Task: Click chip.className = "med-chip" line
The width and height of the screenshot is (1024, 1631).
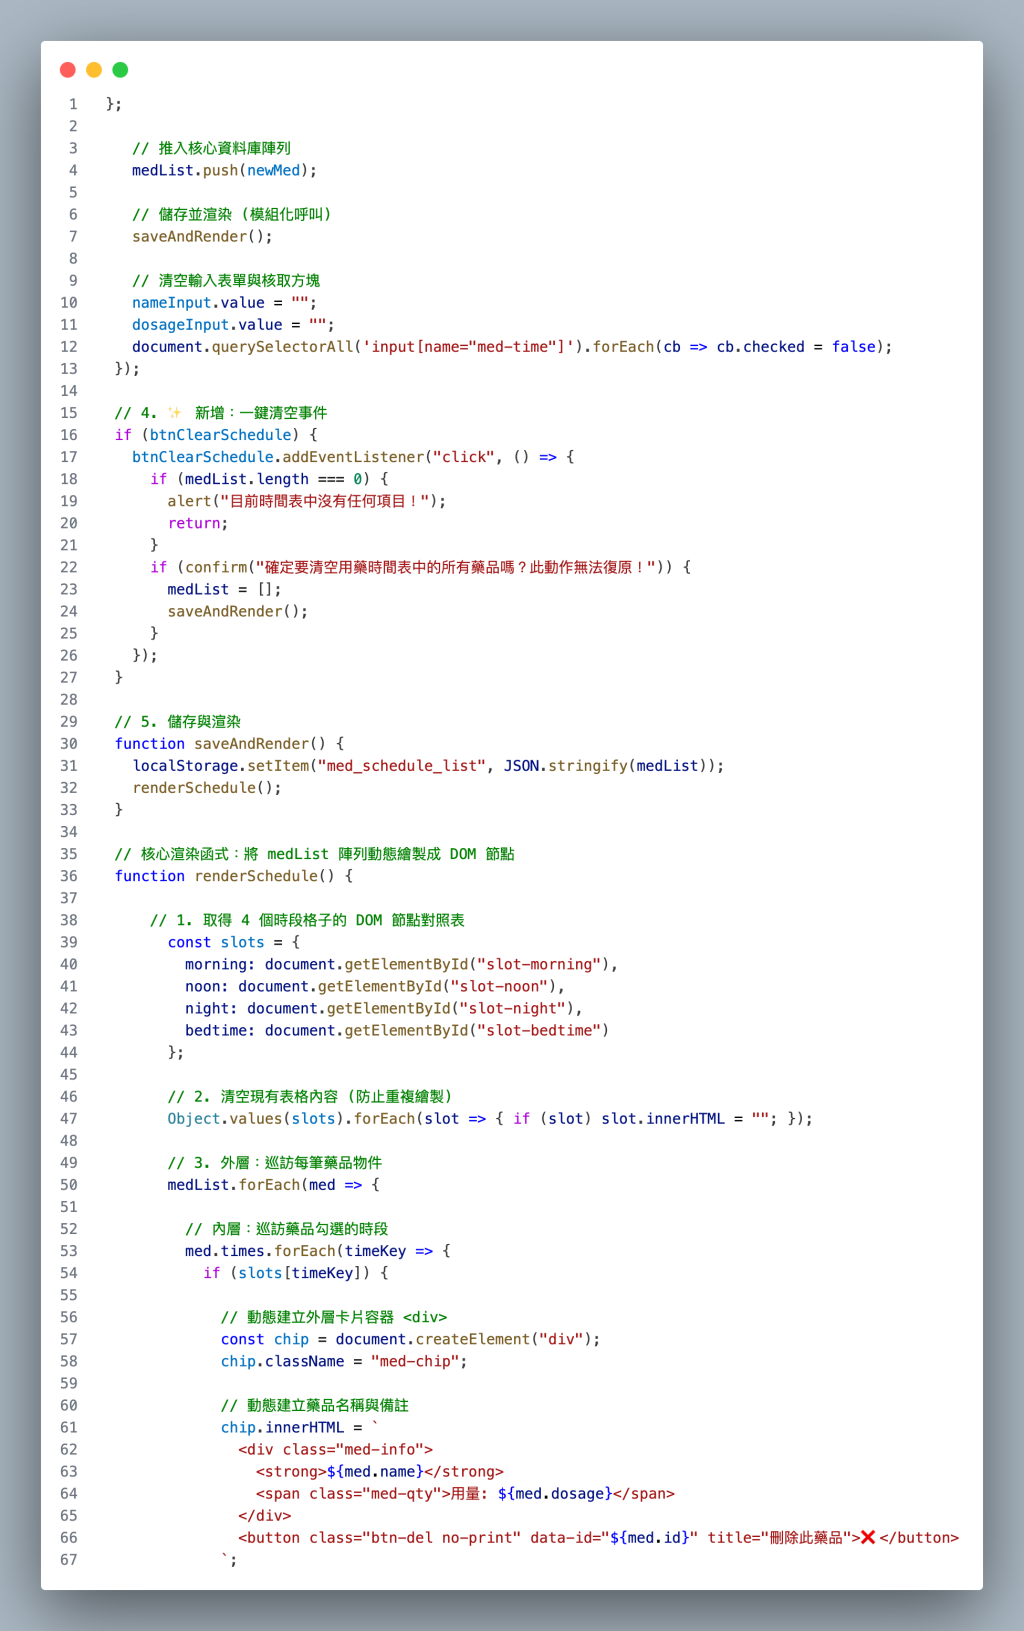Action: [344, 1362]
